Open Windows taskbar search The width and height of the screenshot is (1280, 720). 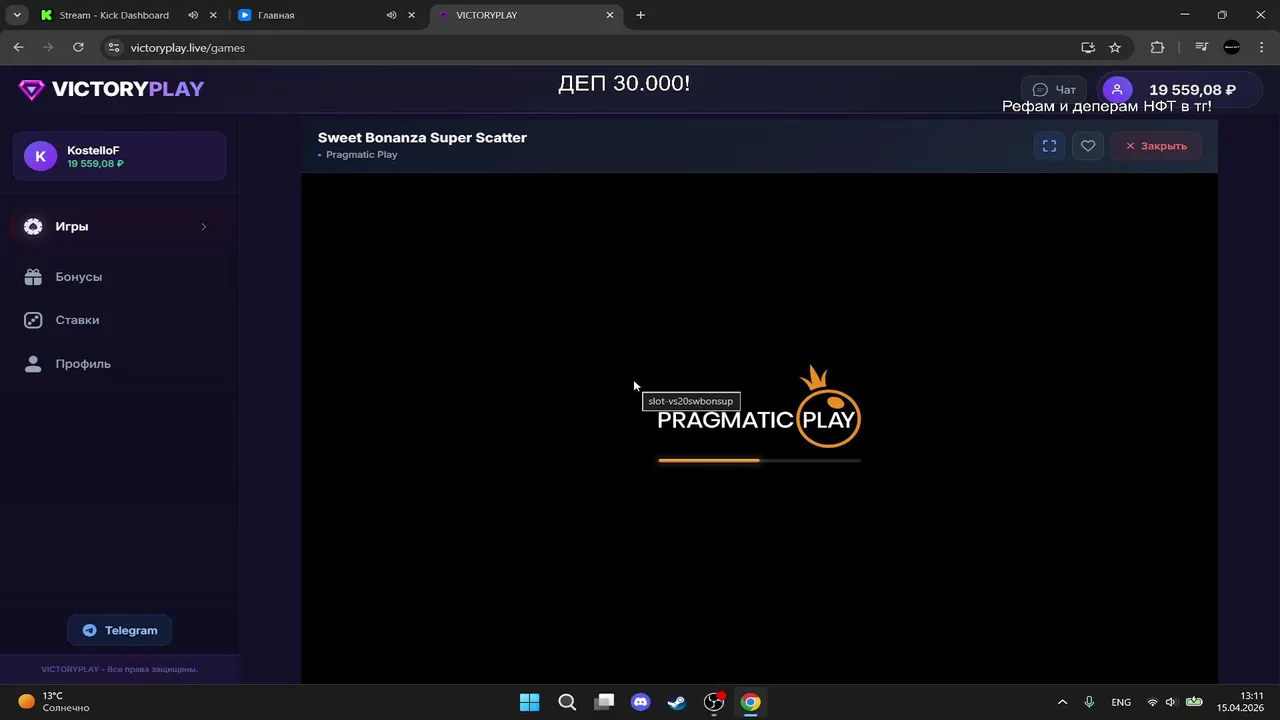point(567,702)
